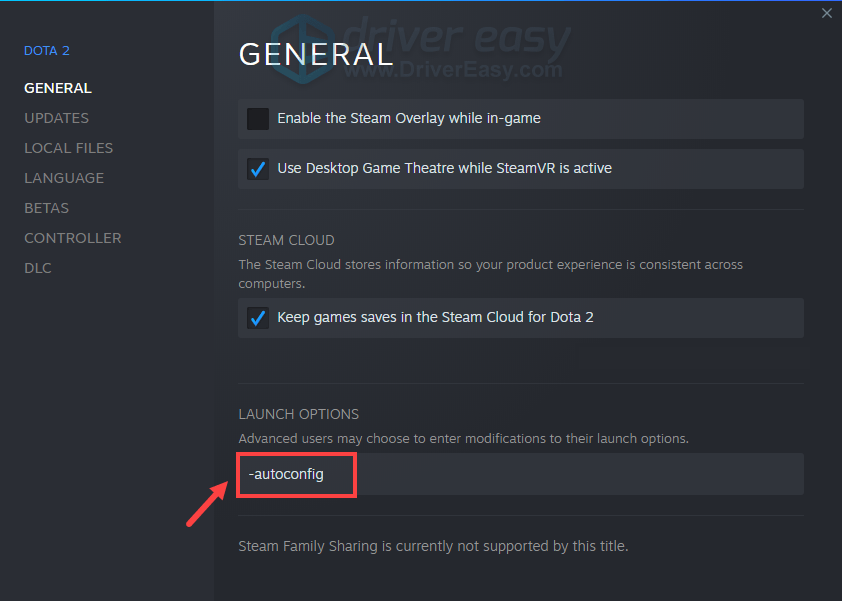Screen dimensions: 842x601
Task: Tick the Steam Overlay while in-game checkbox
Action: click(258, 119)
